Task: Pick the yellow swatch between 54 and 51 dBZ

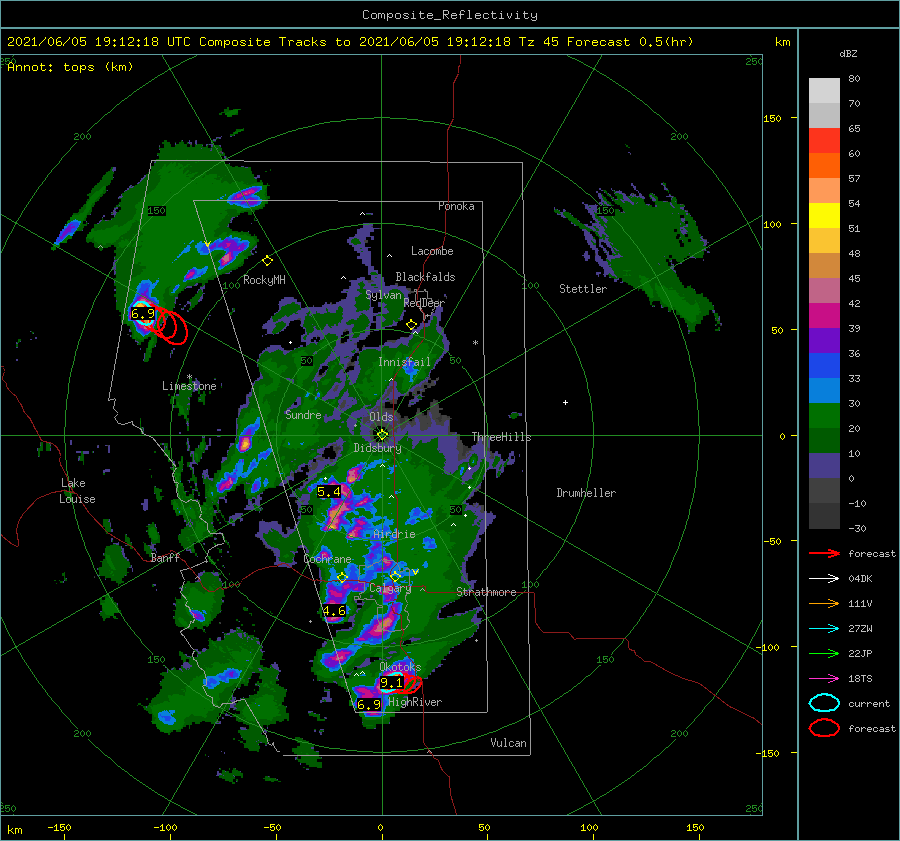Action: click(x=824, y=216)
